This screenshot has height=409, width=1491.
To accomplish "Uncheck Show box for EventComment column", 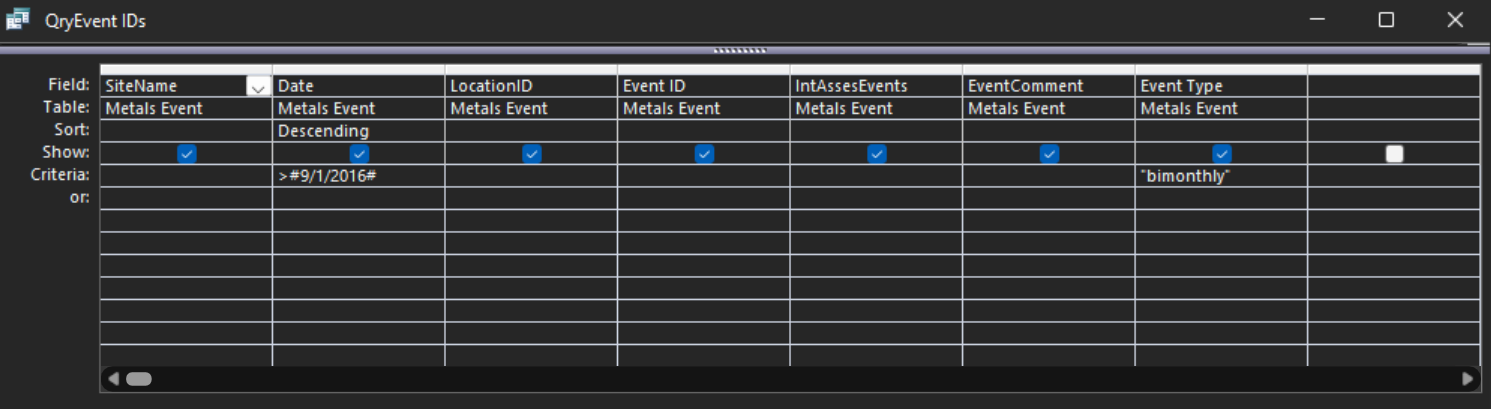I will (1049, 154).
